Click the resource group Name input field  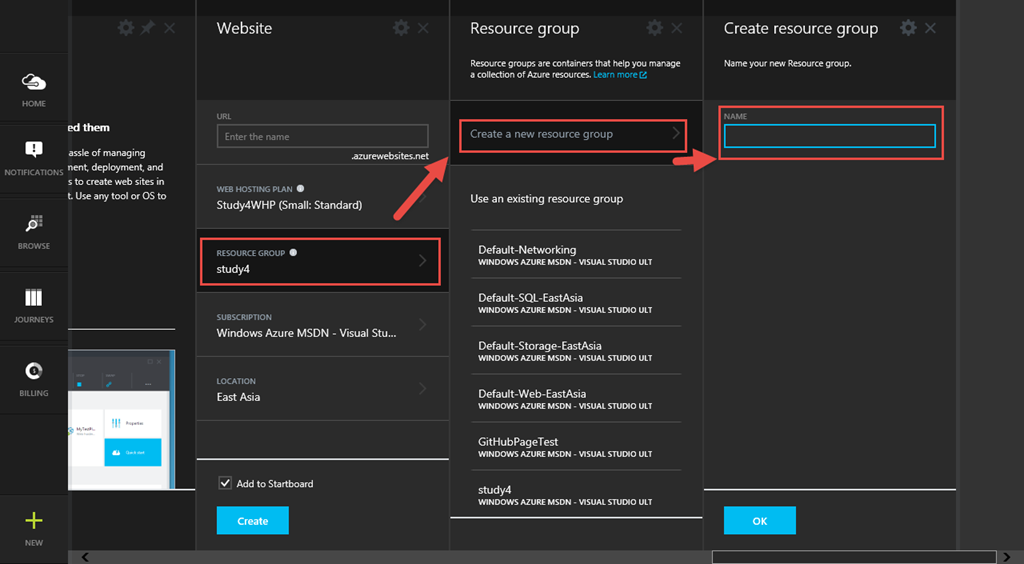point(829,137)
